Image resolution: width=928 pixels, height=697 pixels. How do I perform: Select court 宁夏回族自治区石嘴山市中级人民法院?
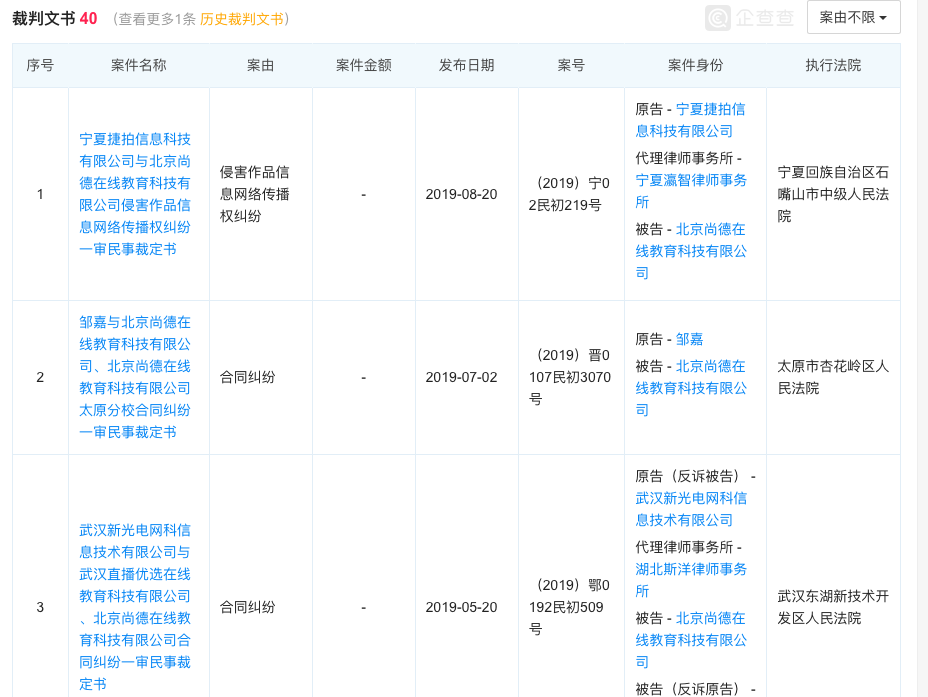point(833,194)
